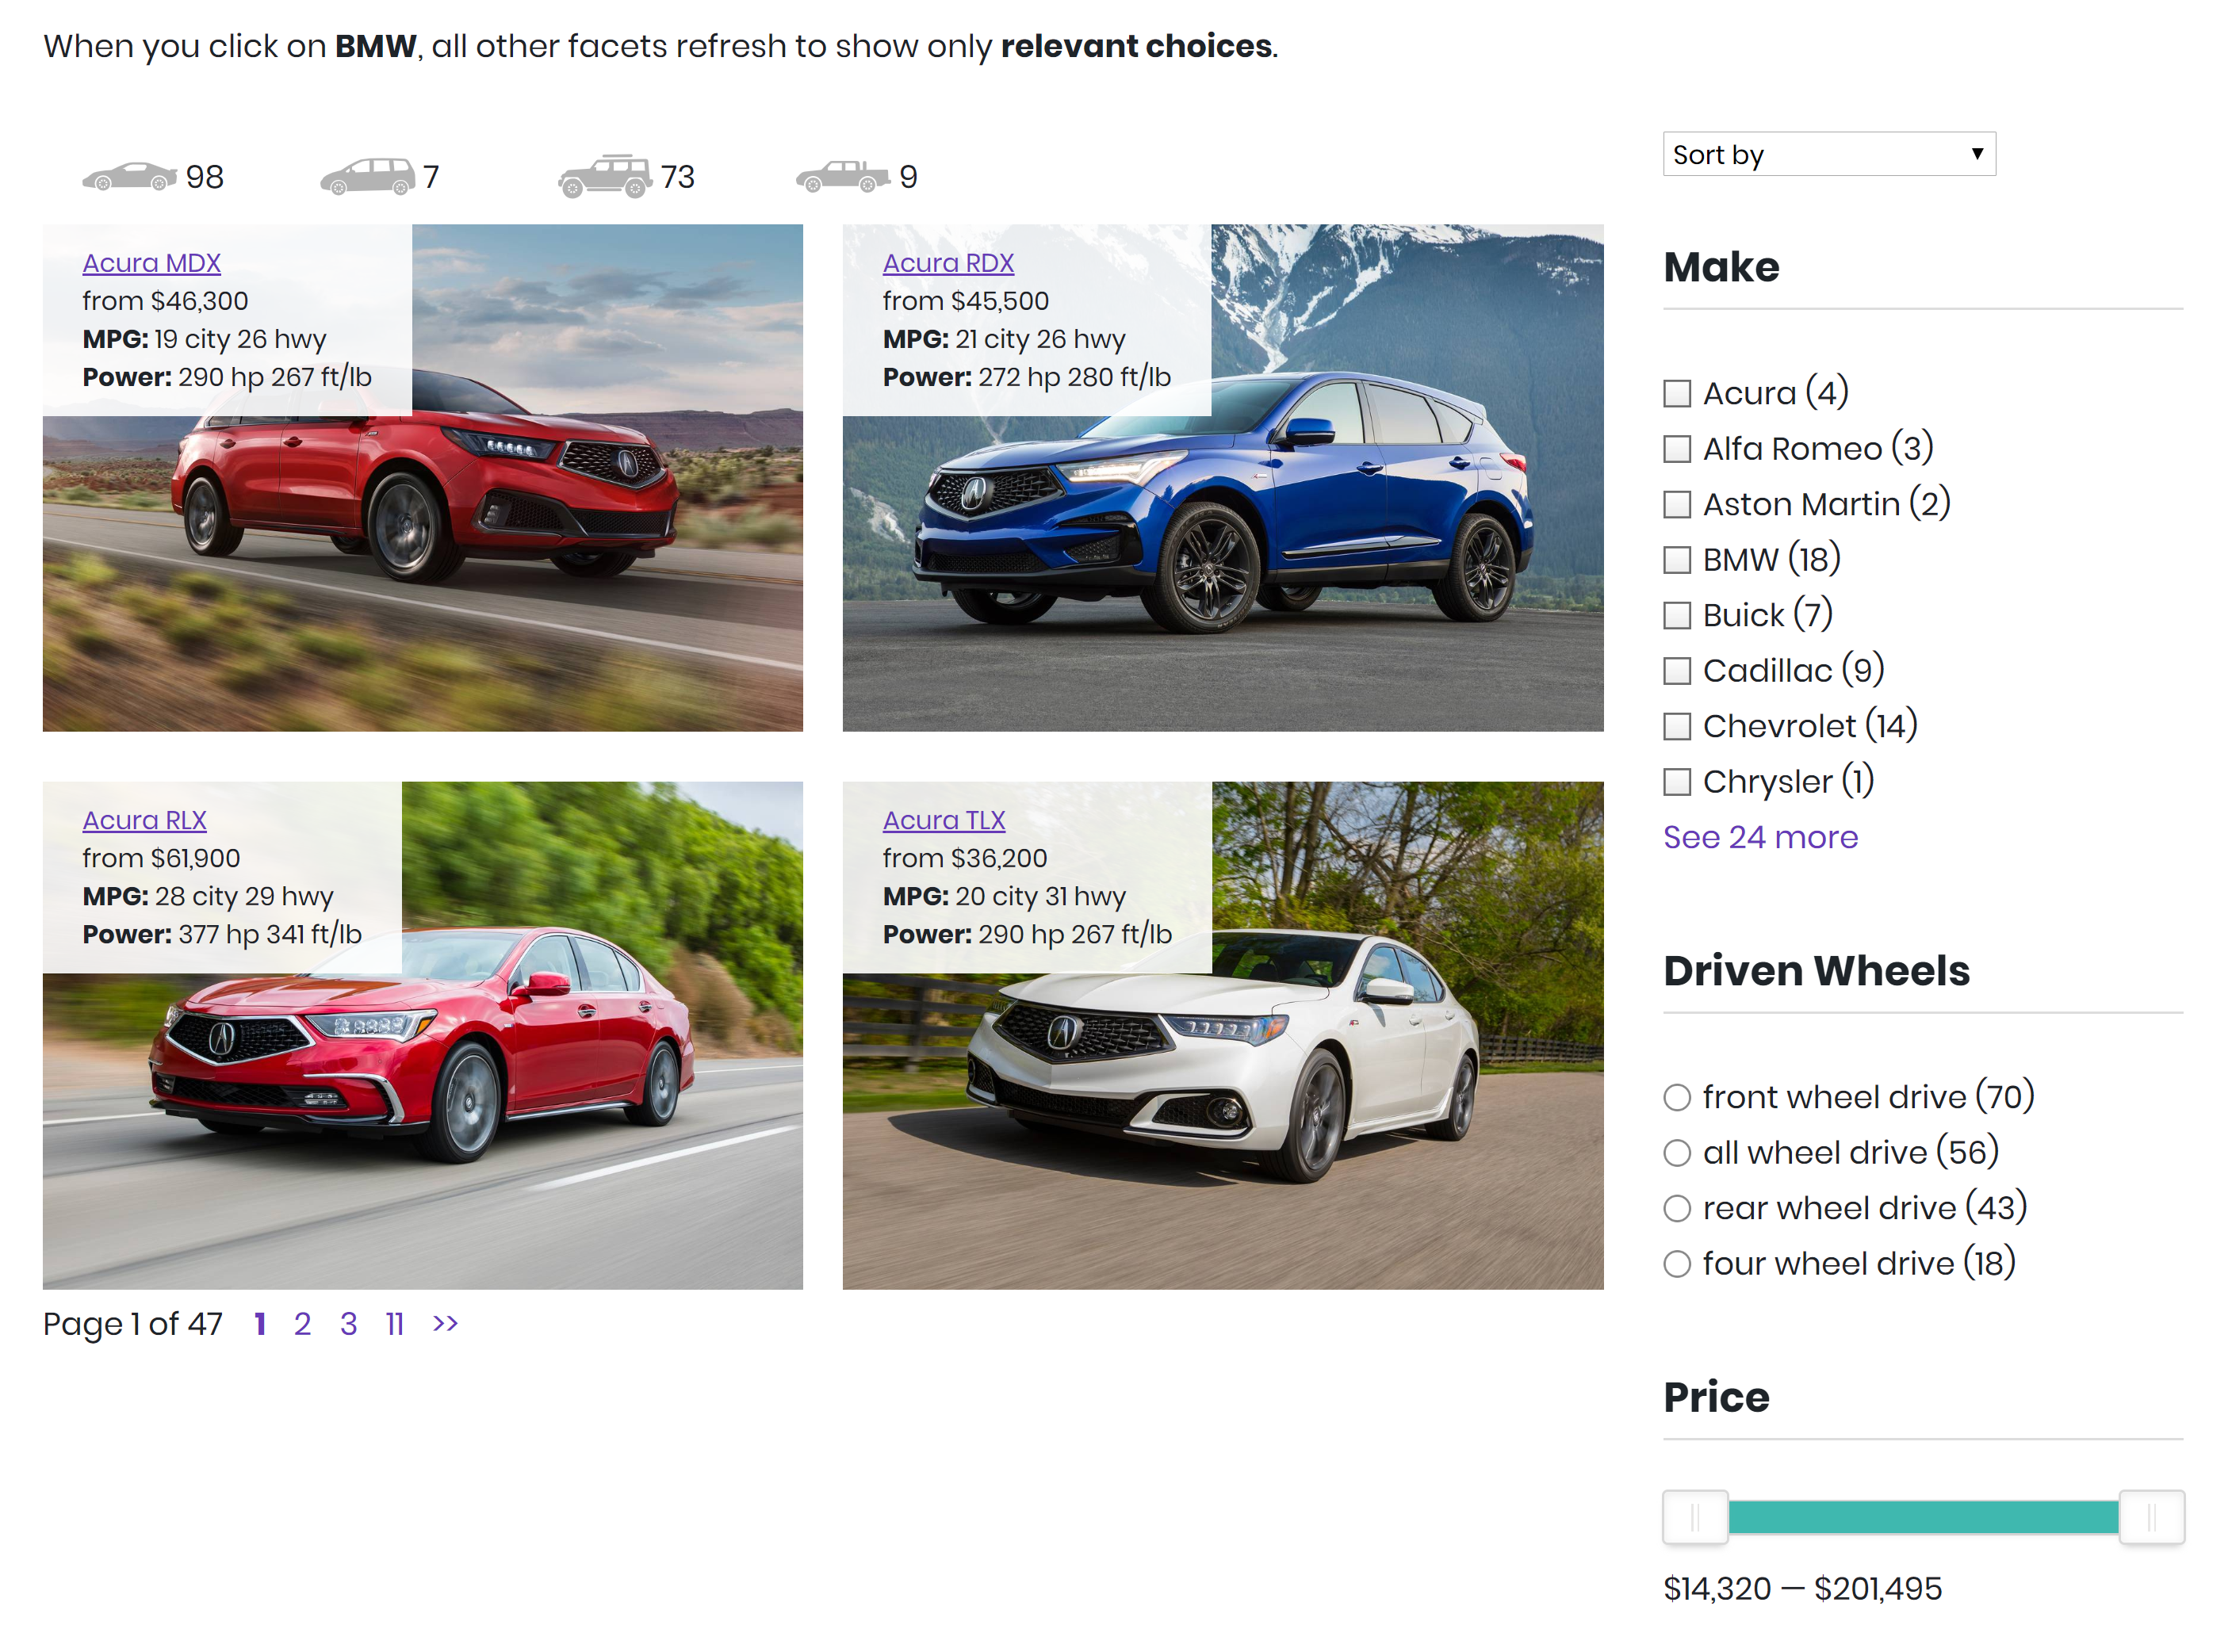The width and height of the screenshot is (2232, 1652).
Task: Select front wheel drive radio button
Action: (x=1677, y=1098)
